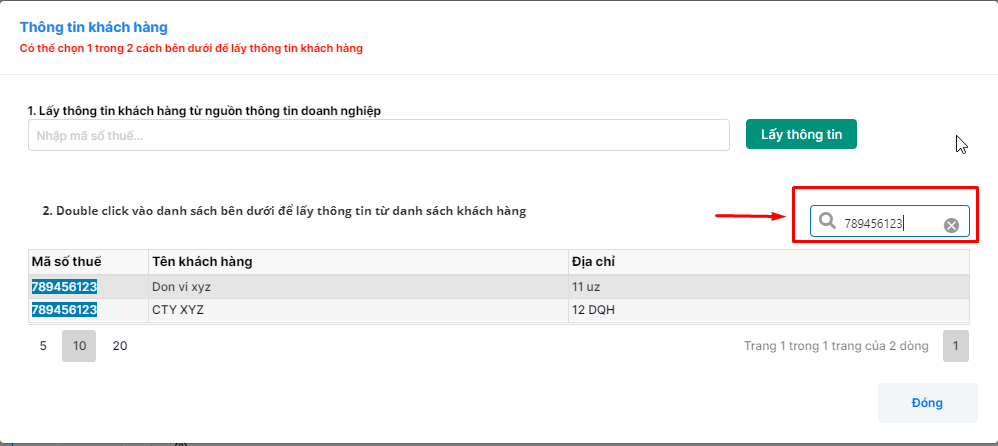Click the magnifier icon in the search box
This screenshot has width=998, height=446.
coord(827,222)
